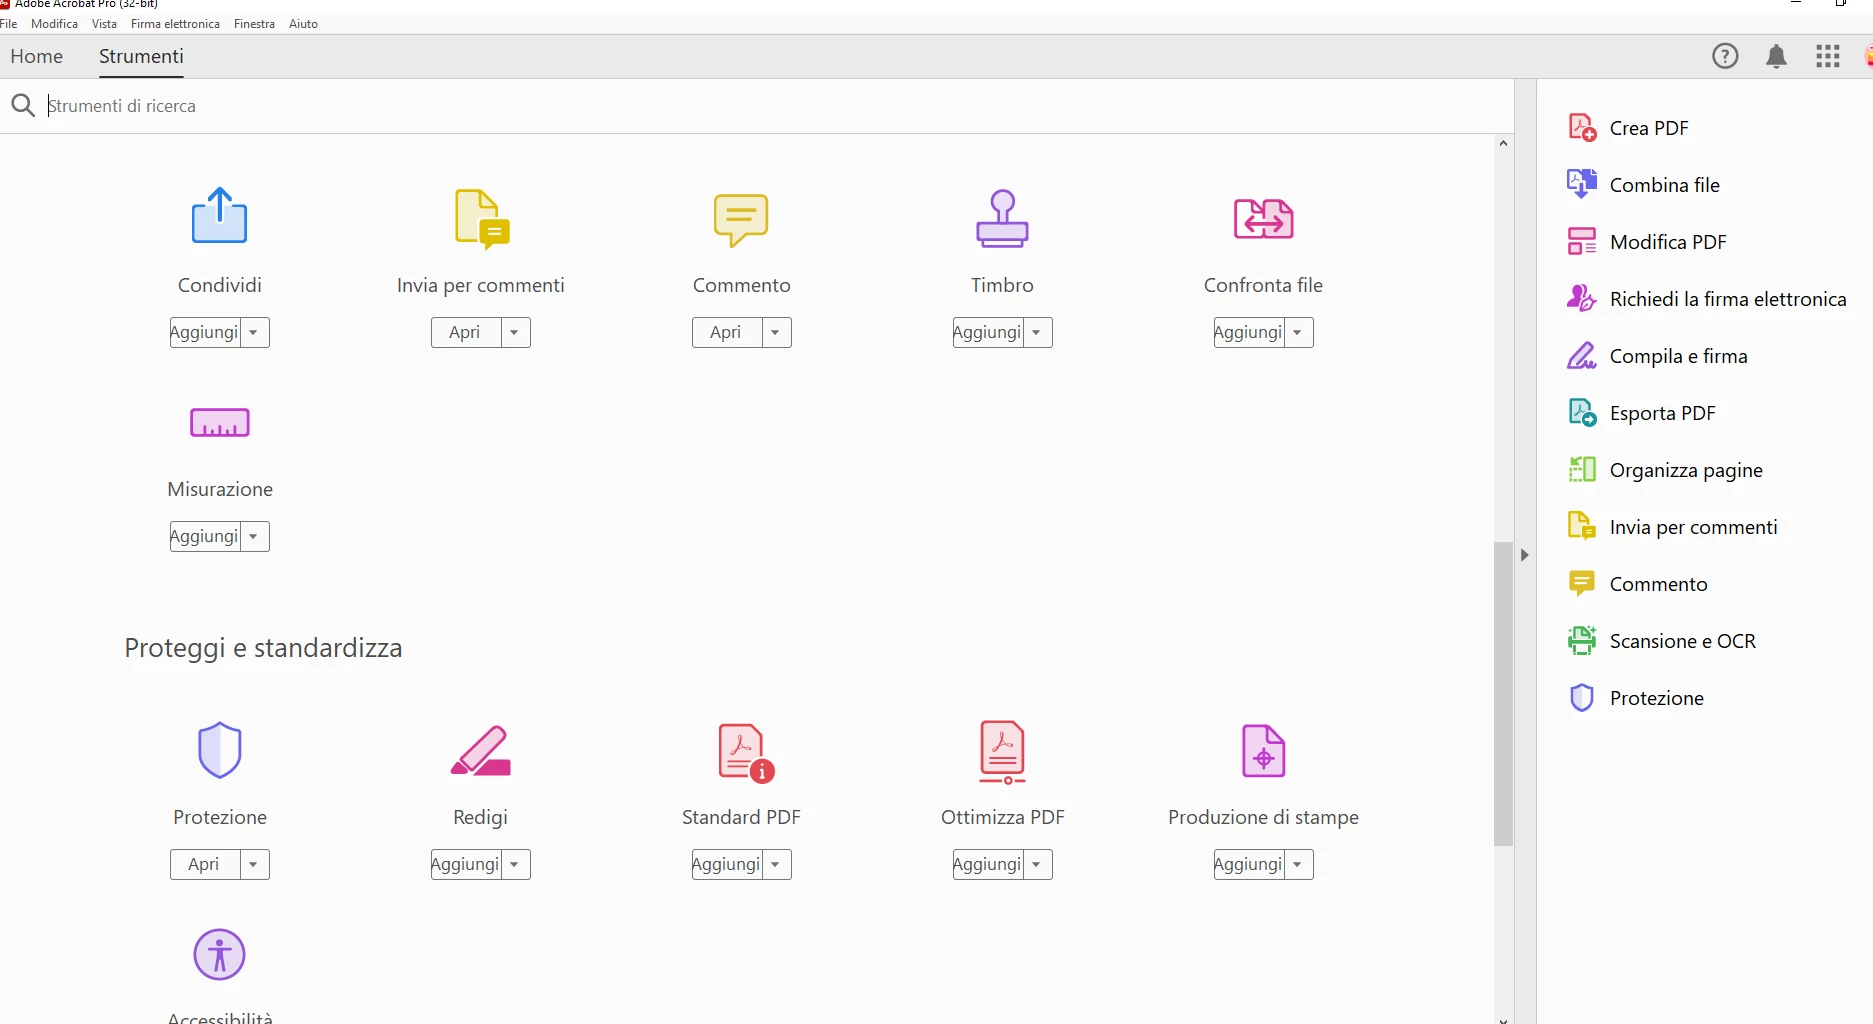The width and height of the screenshot is (1873, 1024).
Task: Open the Confronta file compare icon
Action: (x=1263, y=218)
